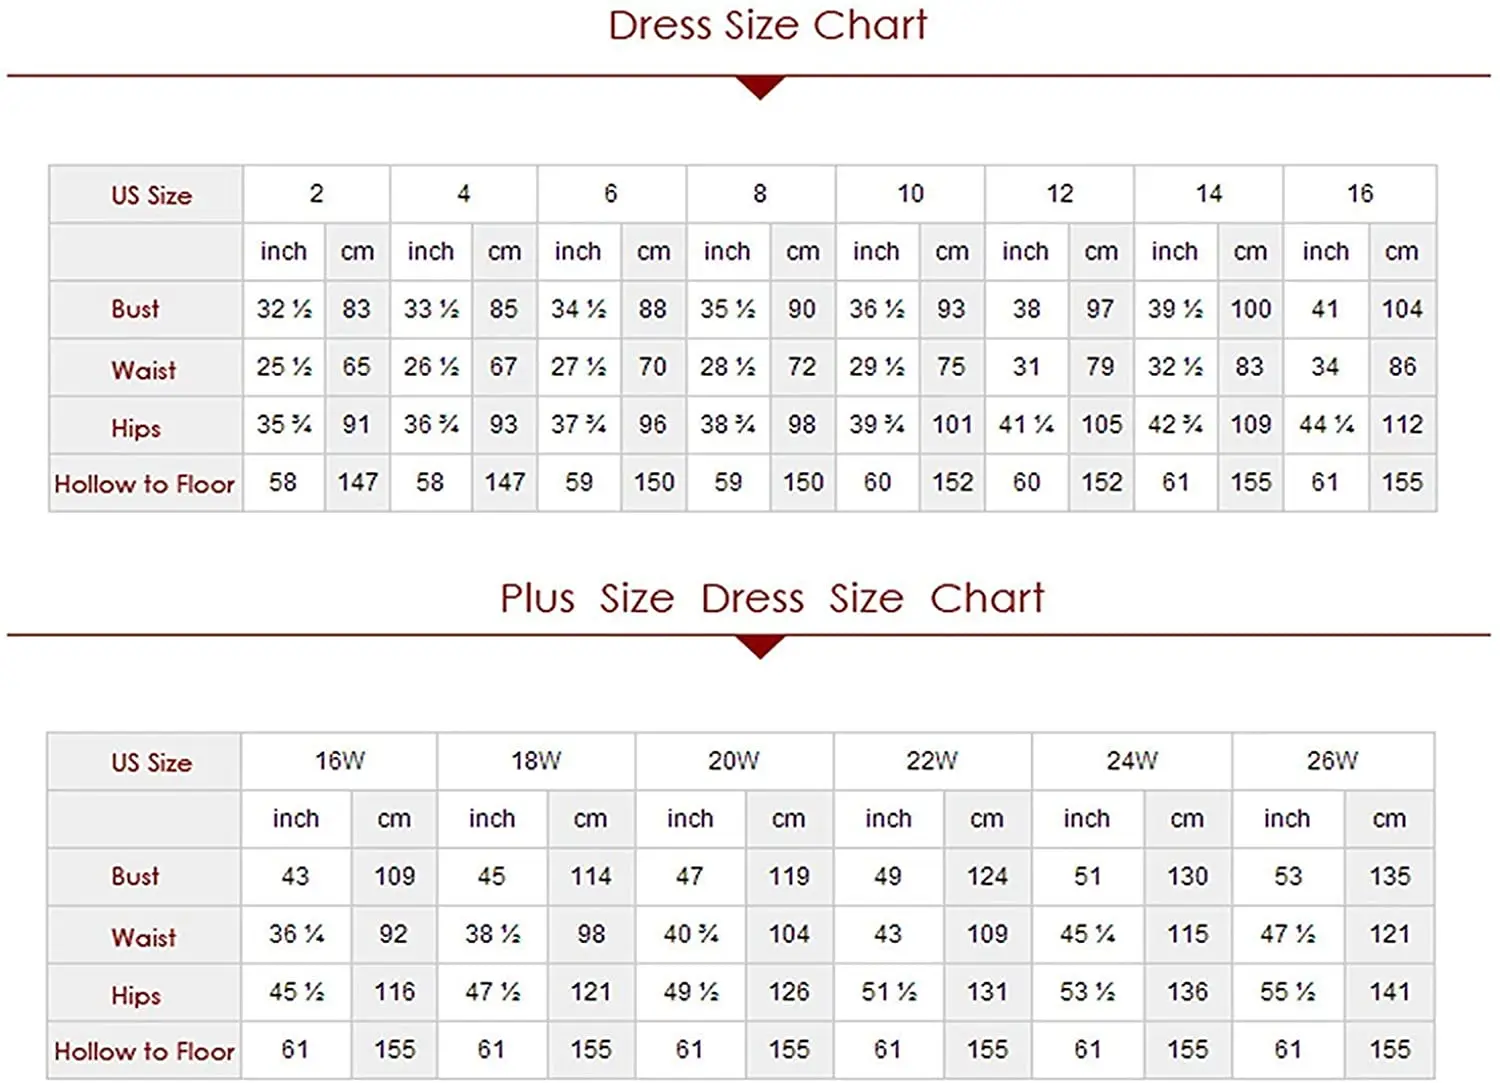Select the US size 10 column header
The width and height of the screenshot is (1500, 1083).
pyautogui.click(x=910, y=194)
